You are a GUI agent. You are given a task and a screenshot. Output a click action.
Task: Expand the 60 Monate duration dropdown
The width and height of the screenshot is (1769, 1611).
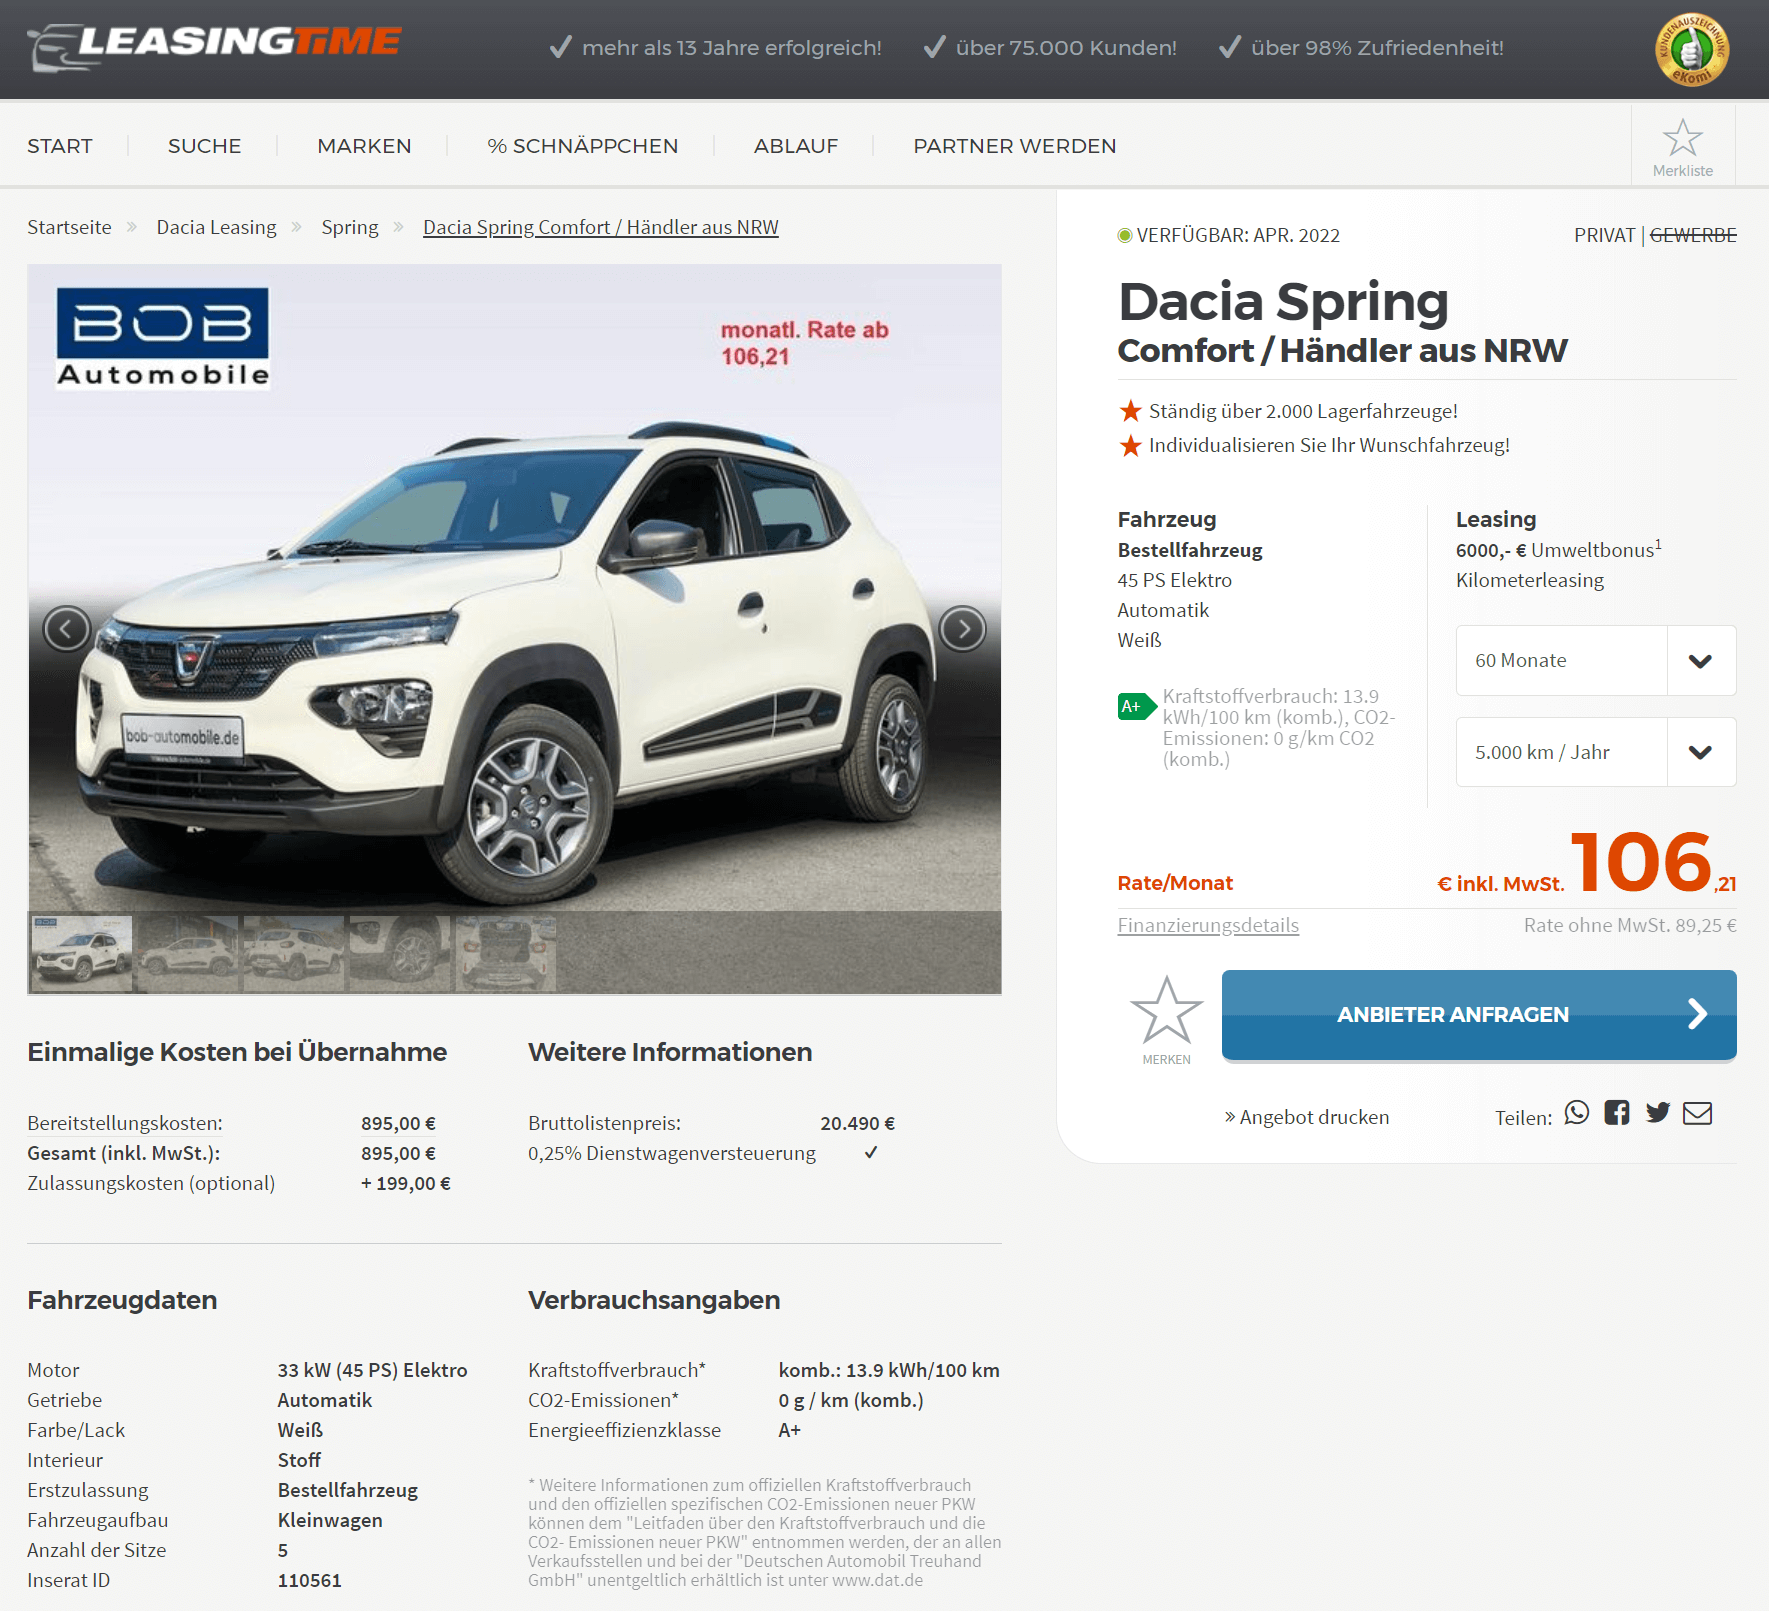1596,660
